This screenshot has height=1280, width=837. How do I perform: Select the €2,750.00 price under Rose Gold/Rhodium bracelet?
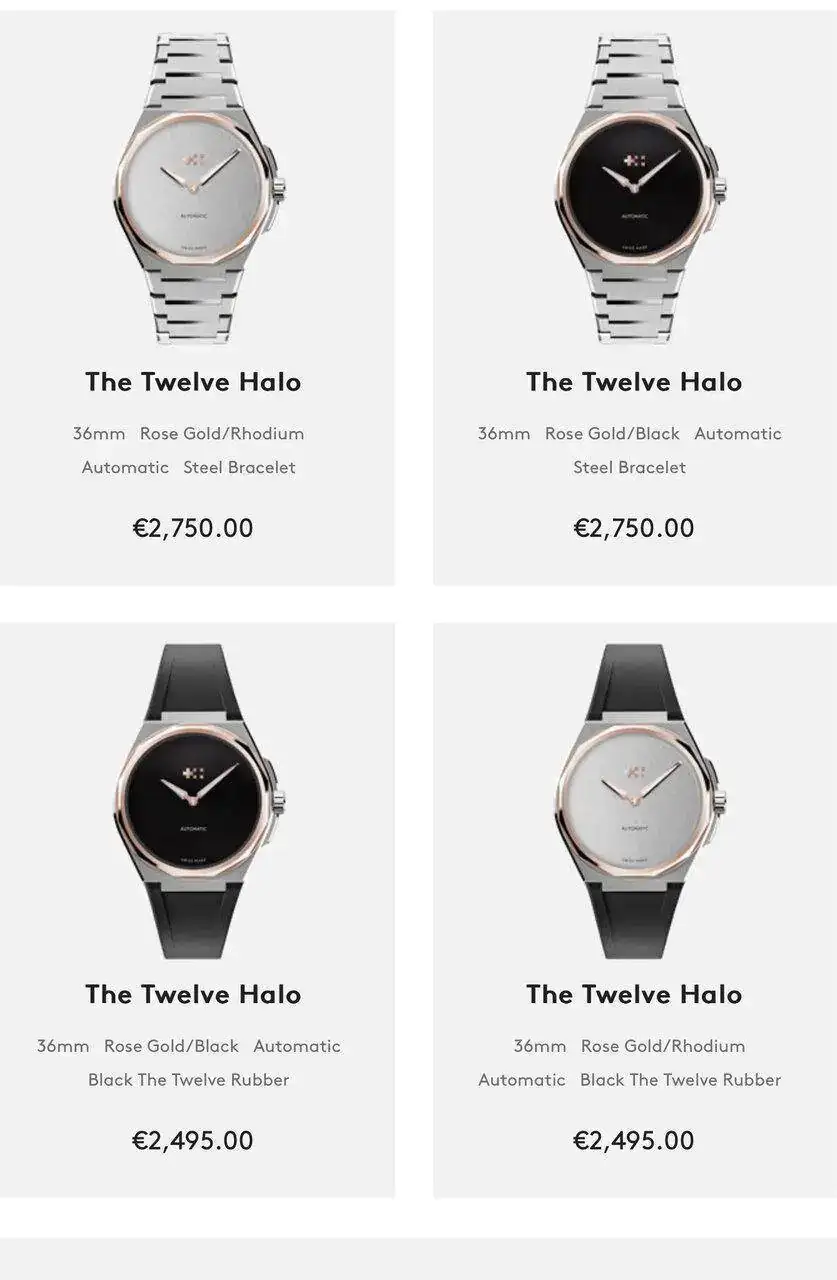pos(193,528)
